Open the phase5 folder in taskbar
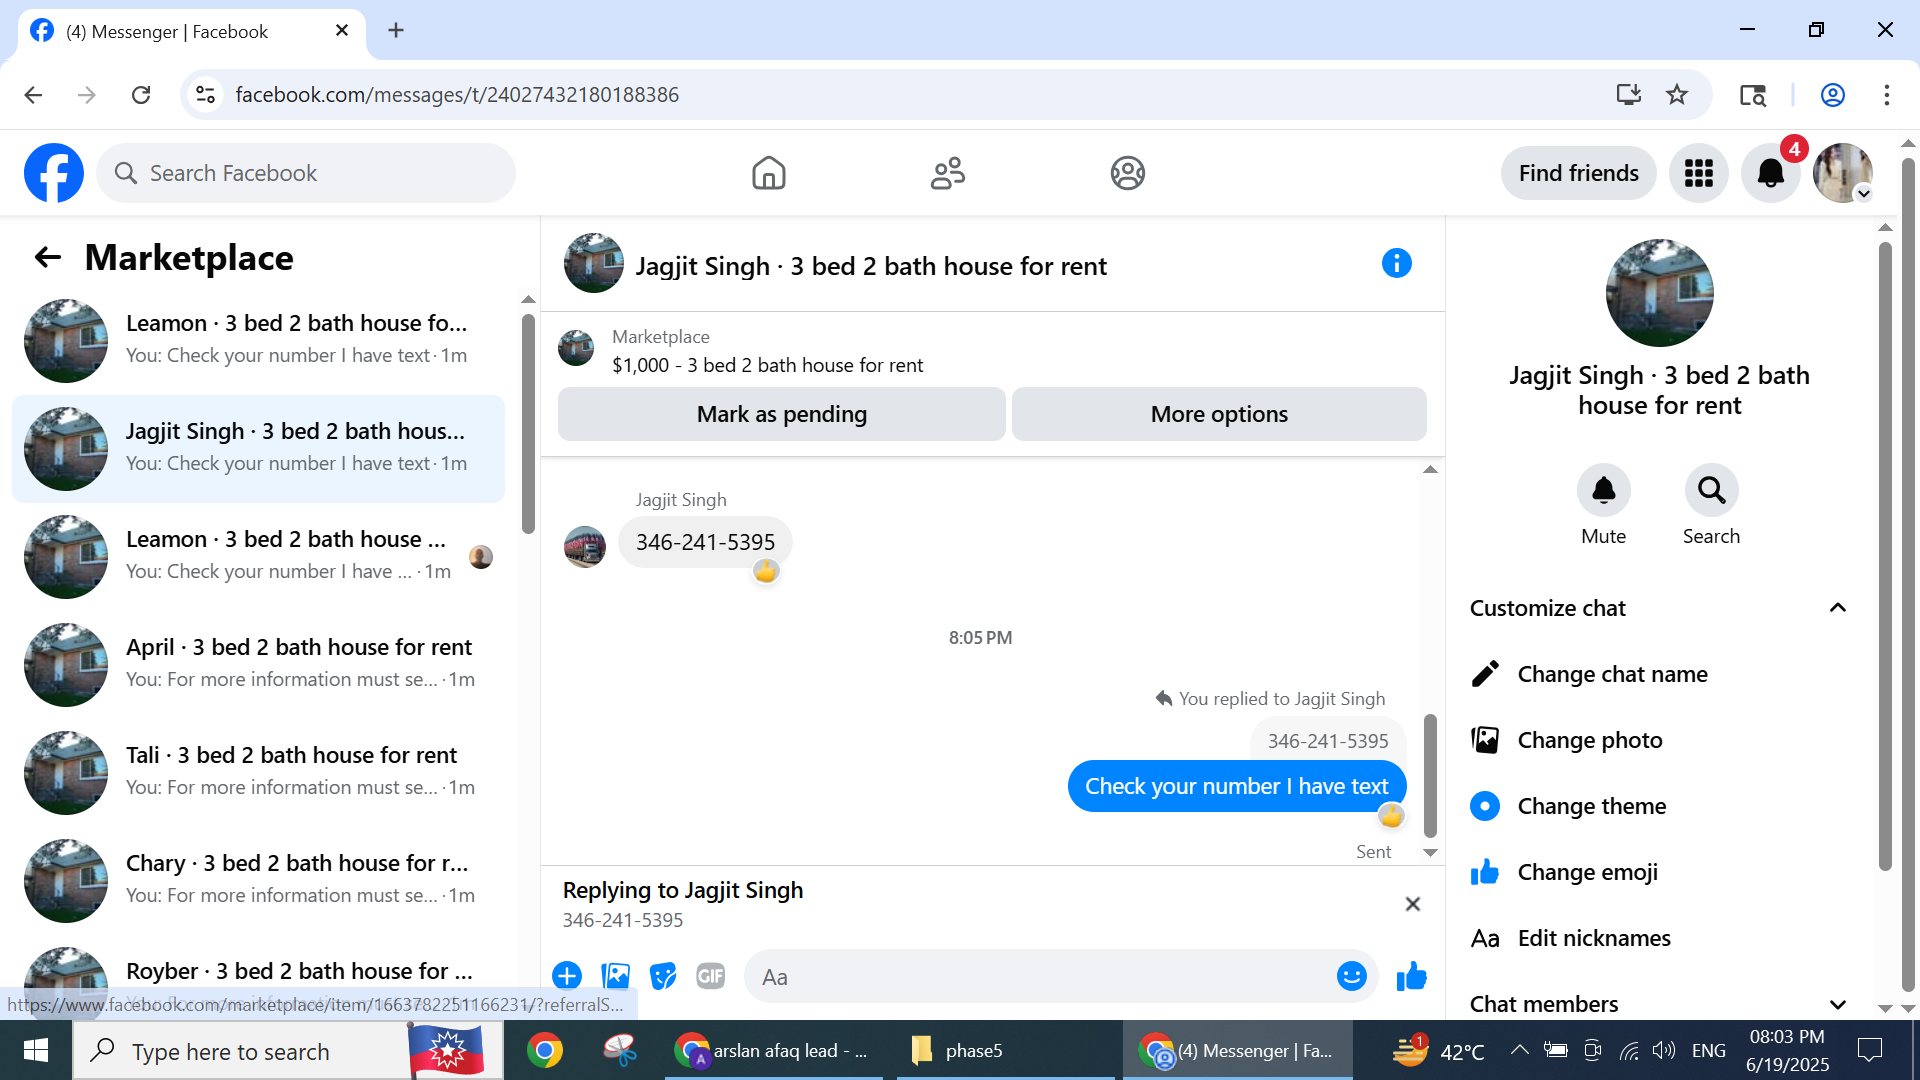 point(1004,1050)
